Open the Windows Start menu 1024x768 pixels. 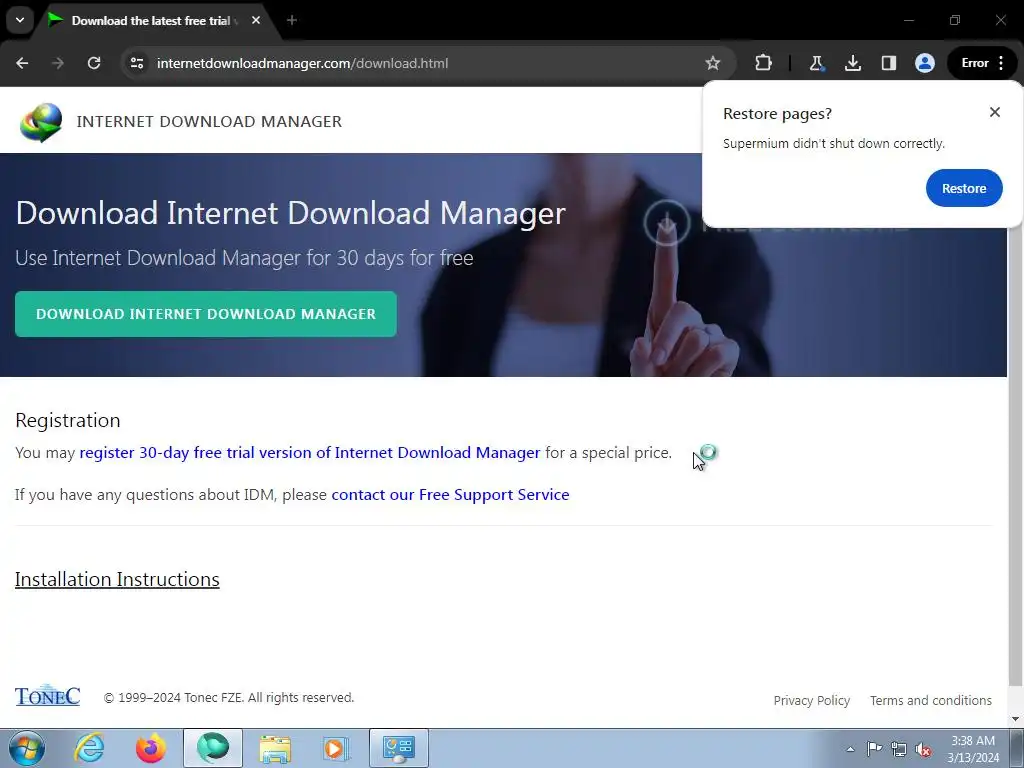(26, 748)
